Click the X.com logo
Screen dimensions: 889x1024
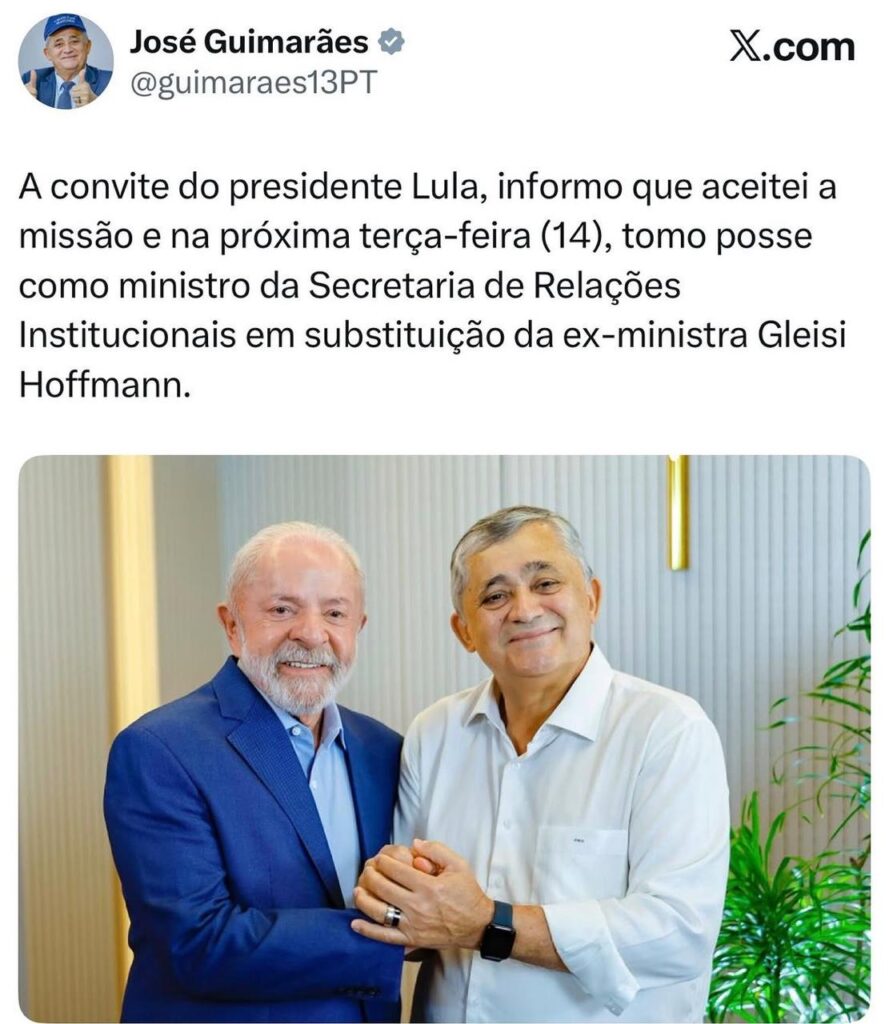(x=792, y=47)
